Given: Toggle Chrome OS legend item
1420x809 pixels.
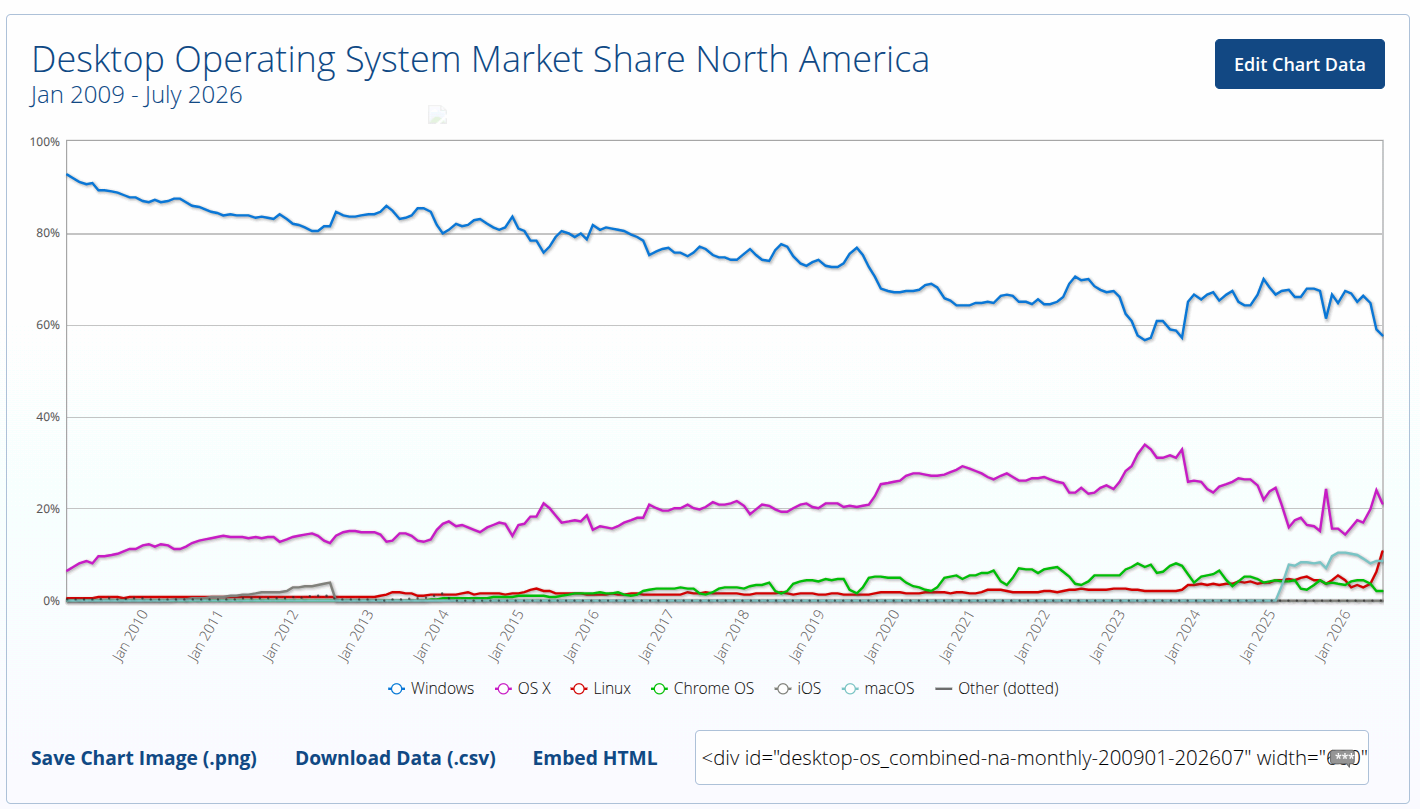Looking at the screenshot, I should point(702,688).
